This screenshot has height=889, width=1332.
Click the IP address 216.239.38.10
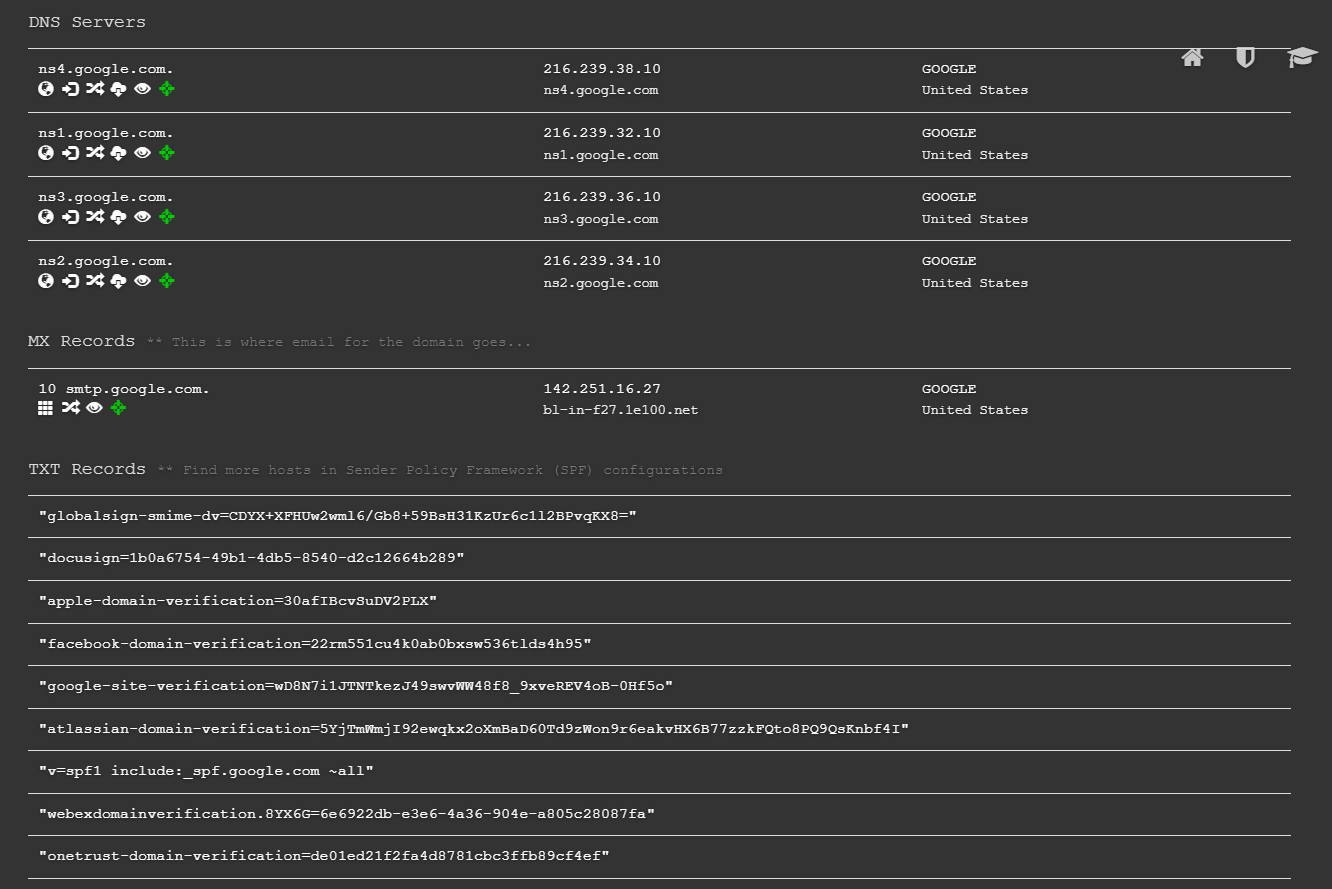point(602,69)
